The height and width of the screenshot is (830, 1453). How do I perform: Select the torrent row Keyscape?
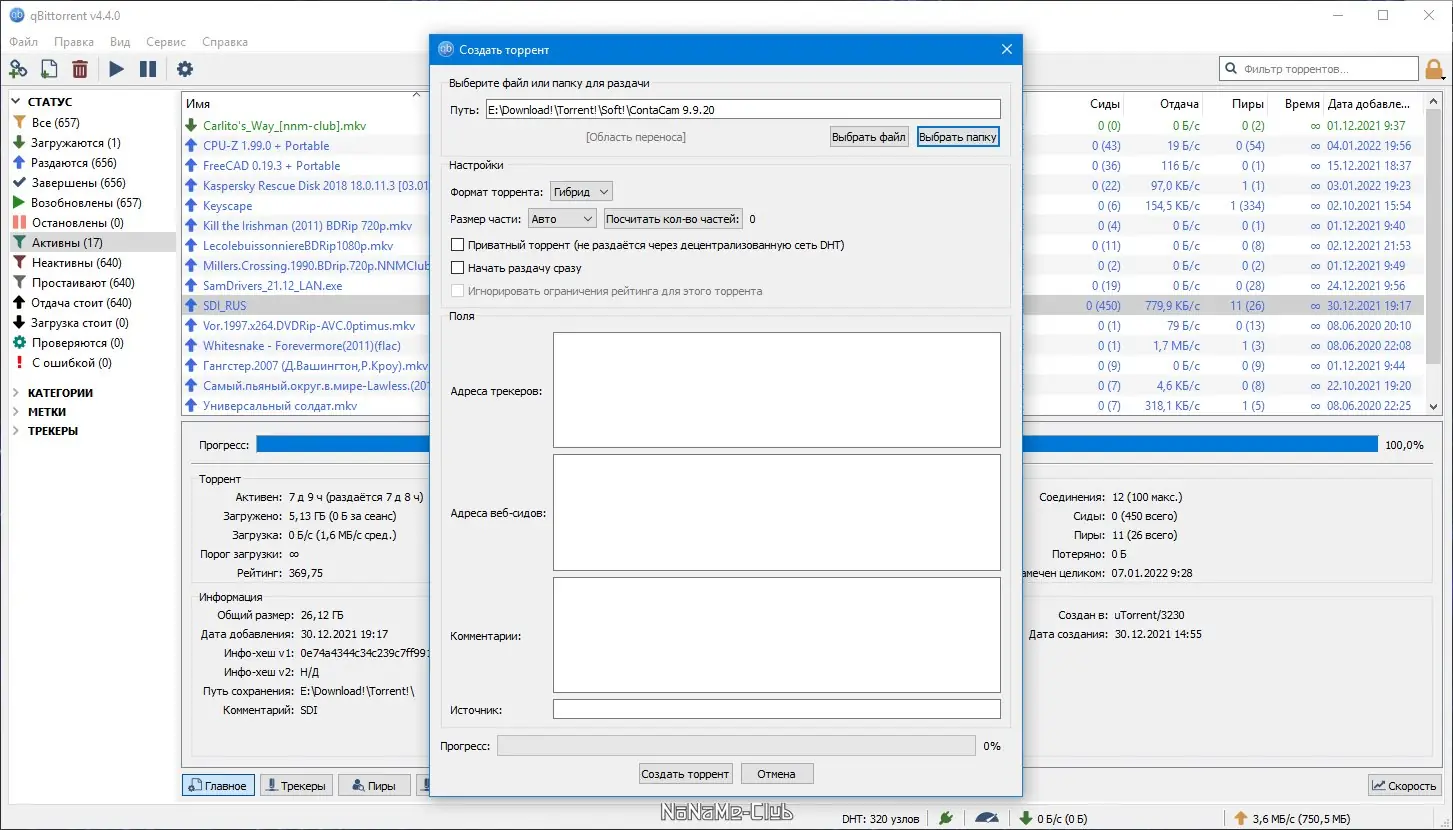coord(227,206)
